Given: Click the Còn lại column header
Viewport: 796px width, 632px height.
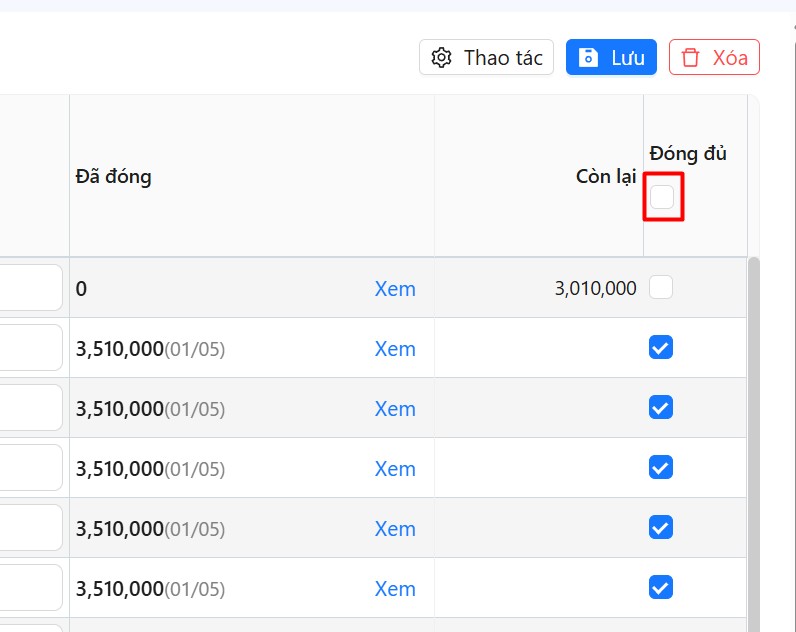Looking at the screenshot, I should pos(606,177).
